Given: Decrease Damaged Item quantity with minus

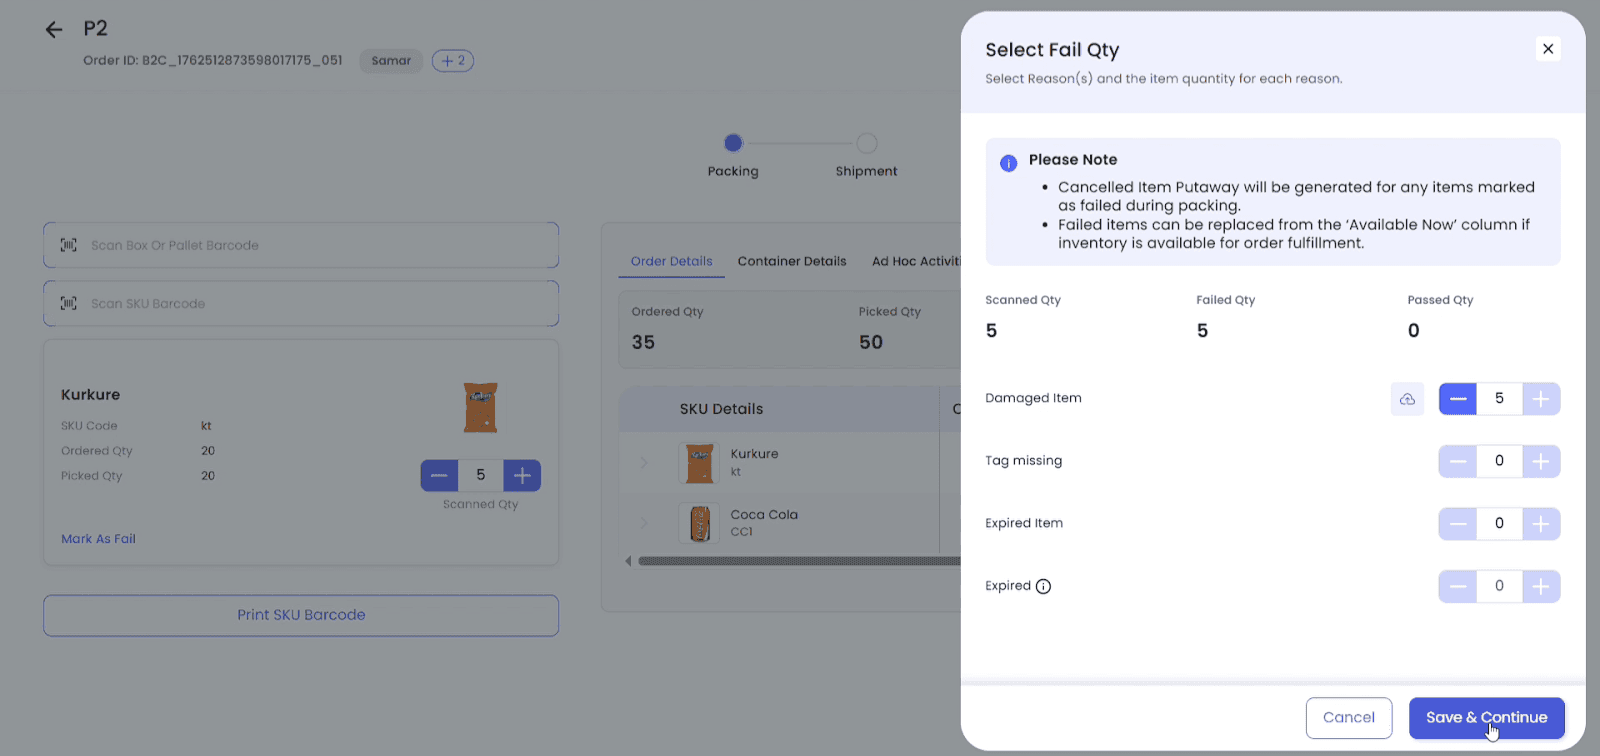Looking at the screenshot, I should [x=1458, y=399].
